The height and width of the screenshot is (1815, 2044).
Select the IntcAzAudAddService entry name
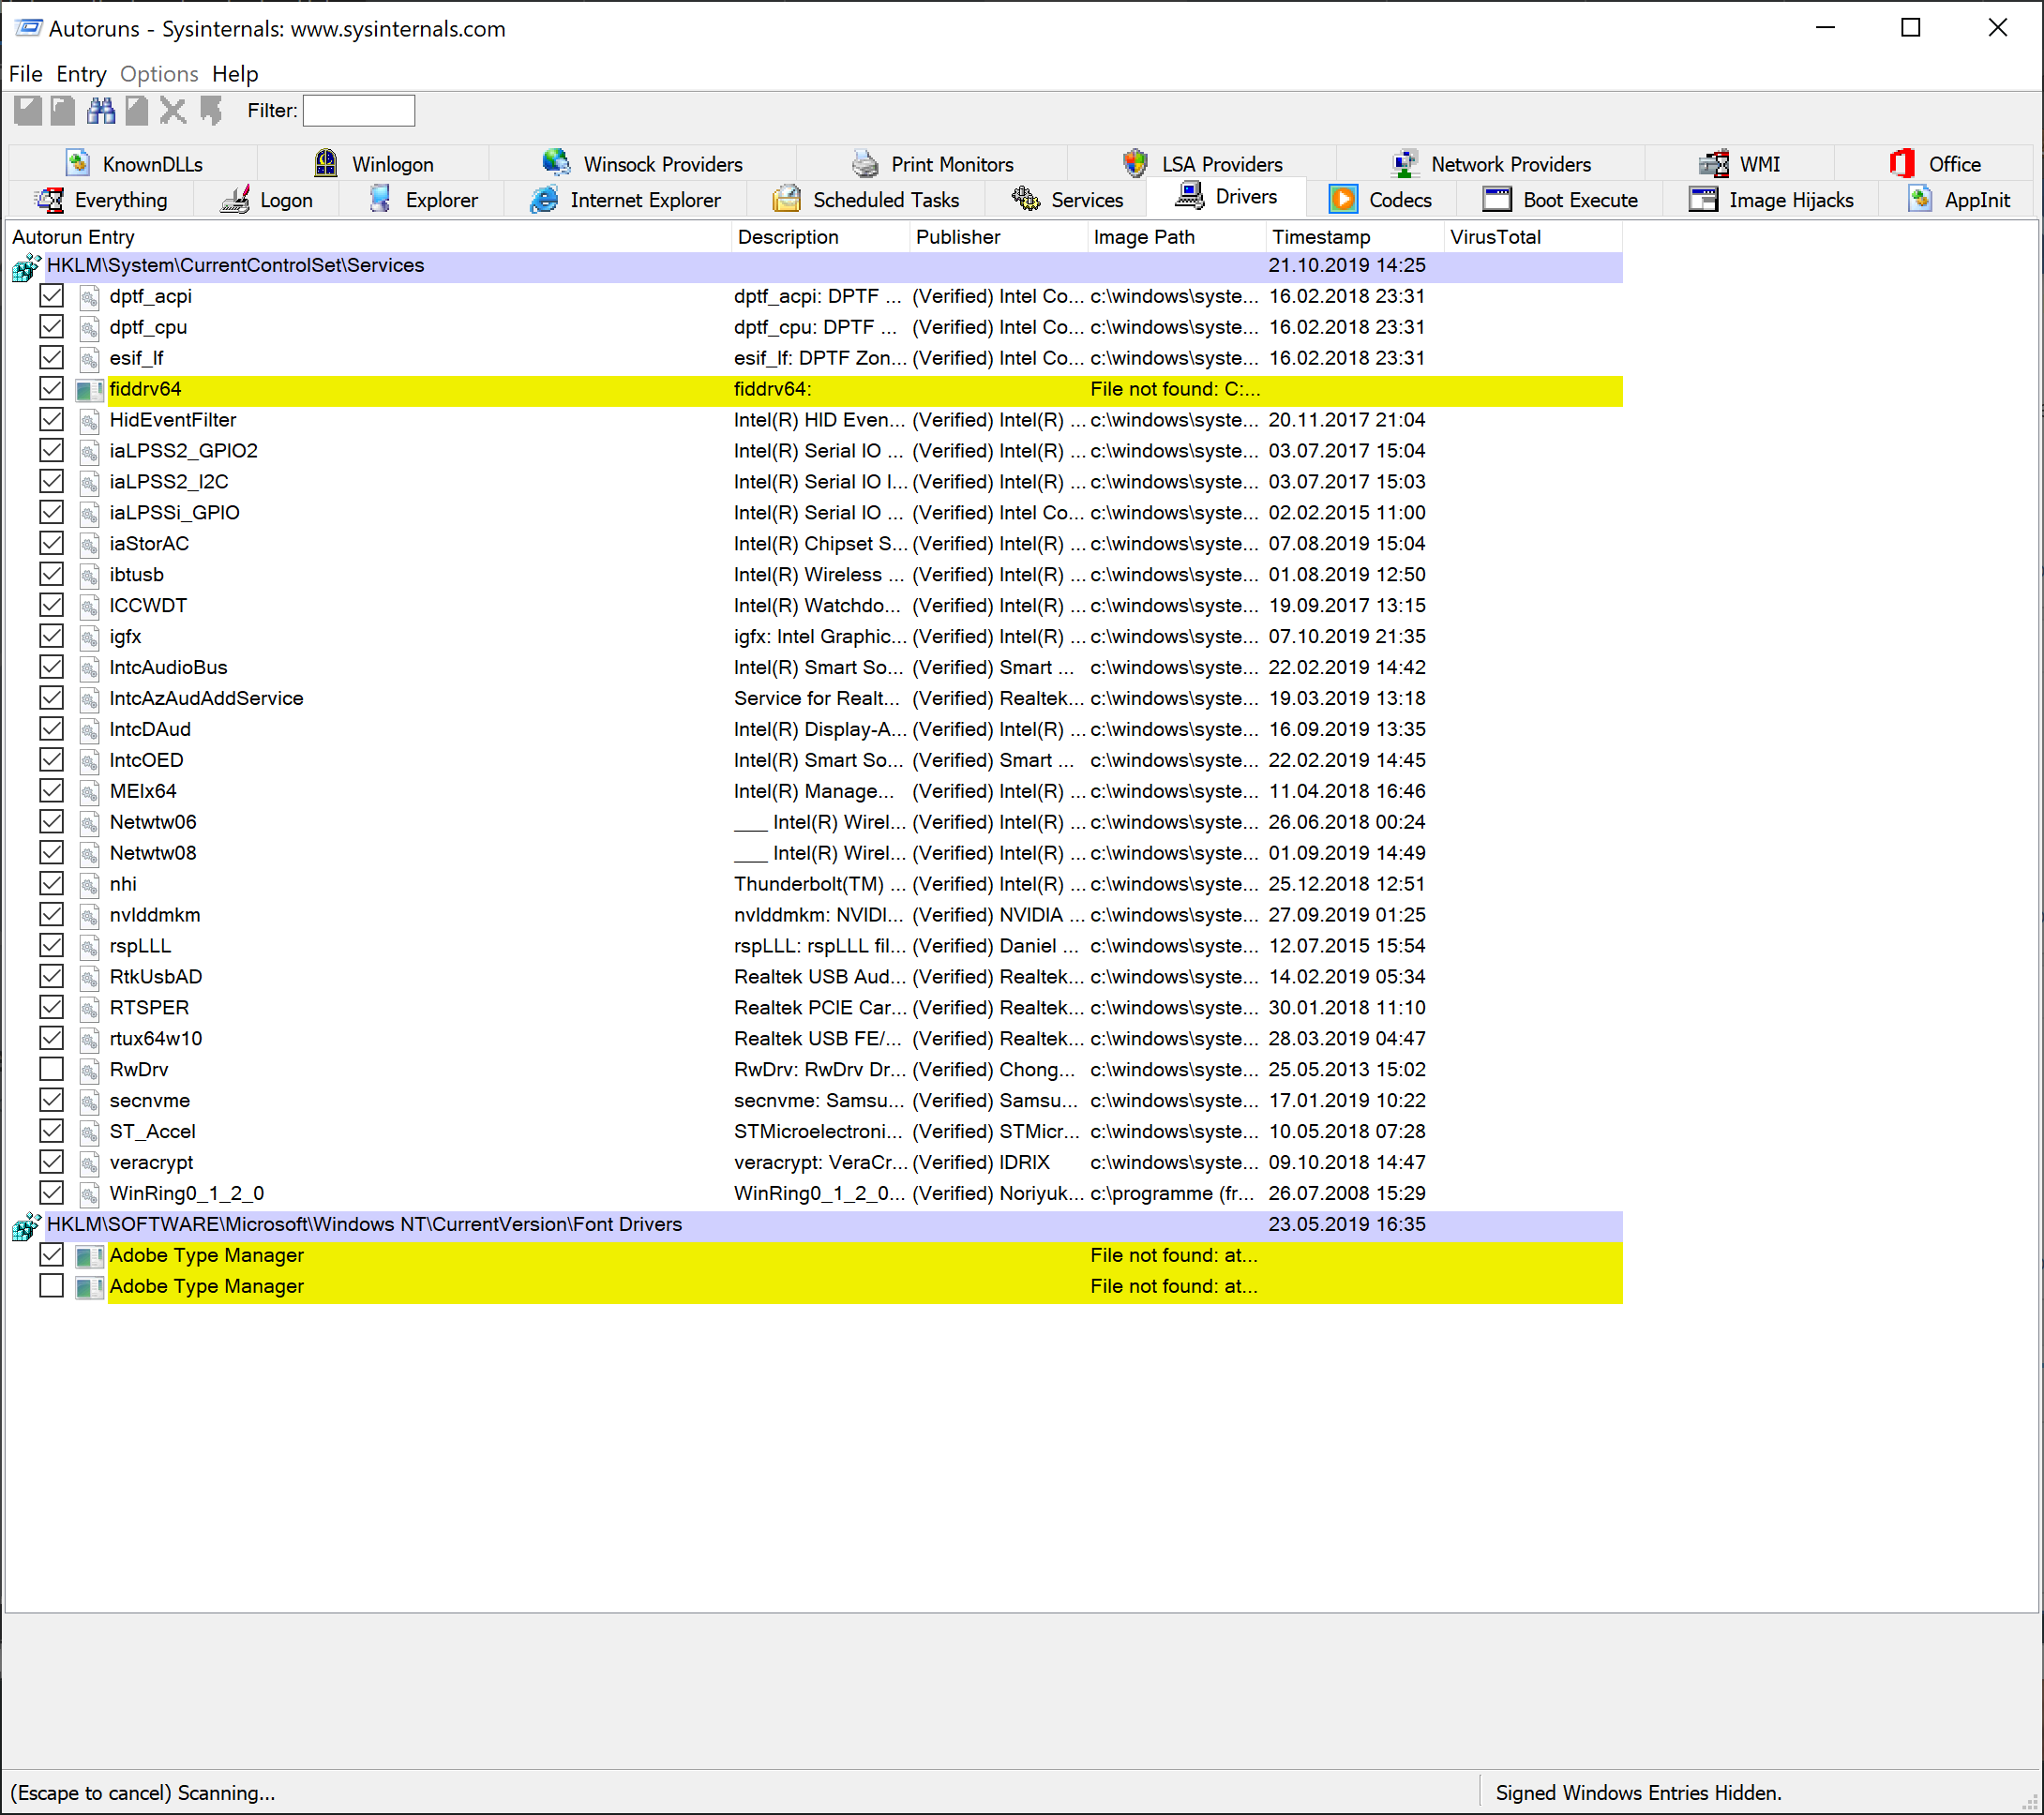pos(206,699)
